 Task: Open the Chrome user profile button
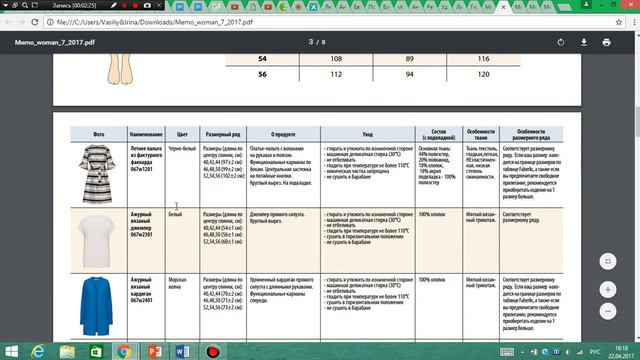pos(586,4)
